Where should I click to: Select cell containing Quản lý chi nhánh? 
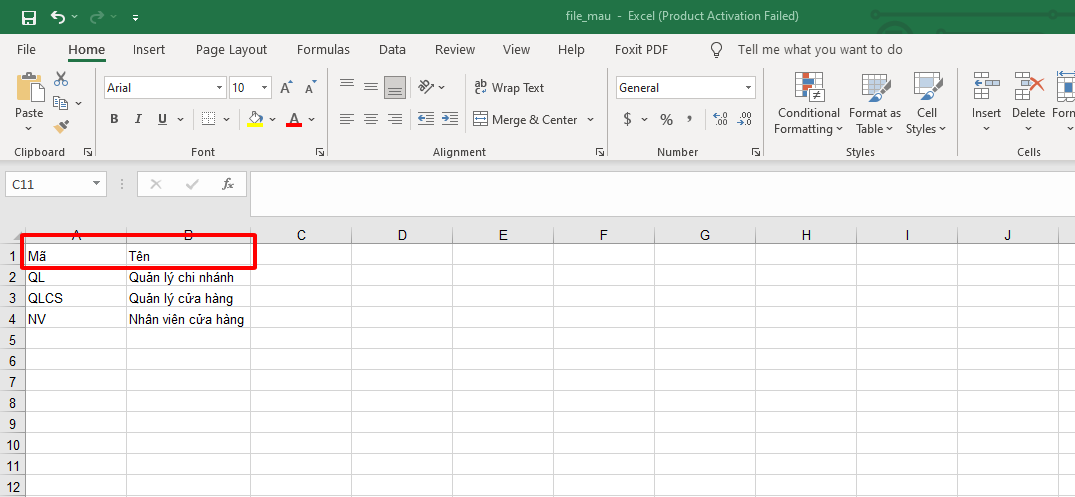[x=188, y=277]
